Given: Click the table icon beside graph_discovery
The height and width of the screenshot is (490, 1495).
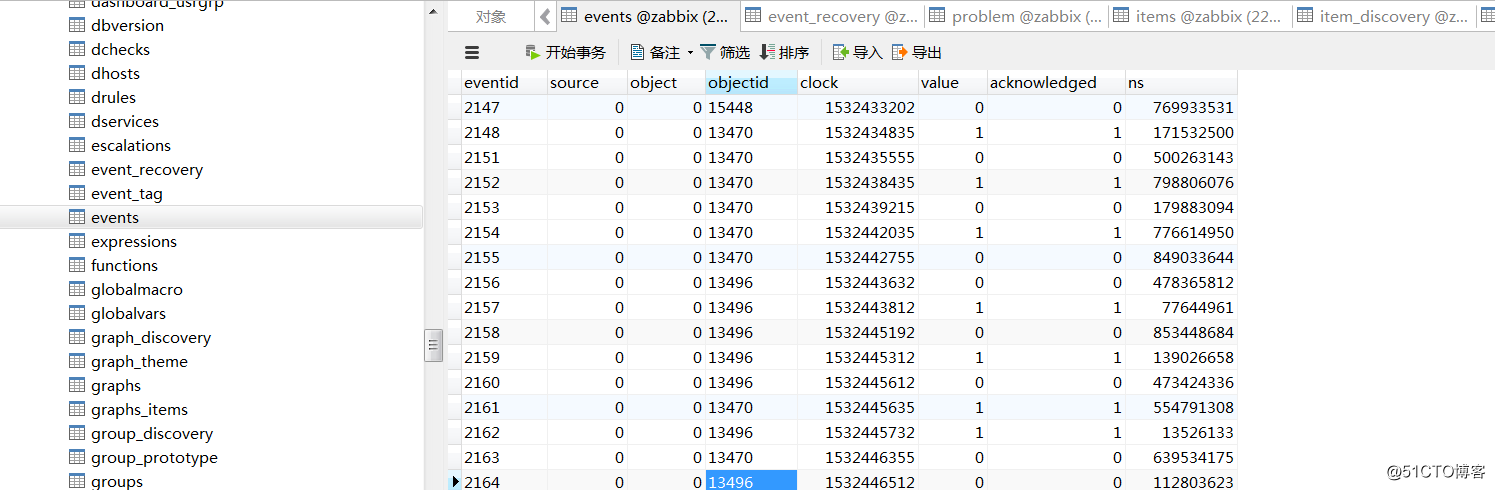Looking at the screenshot, I should [x=77, y=337].
